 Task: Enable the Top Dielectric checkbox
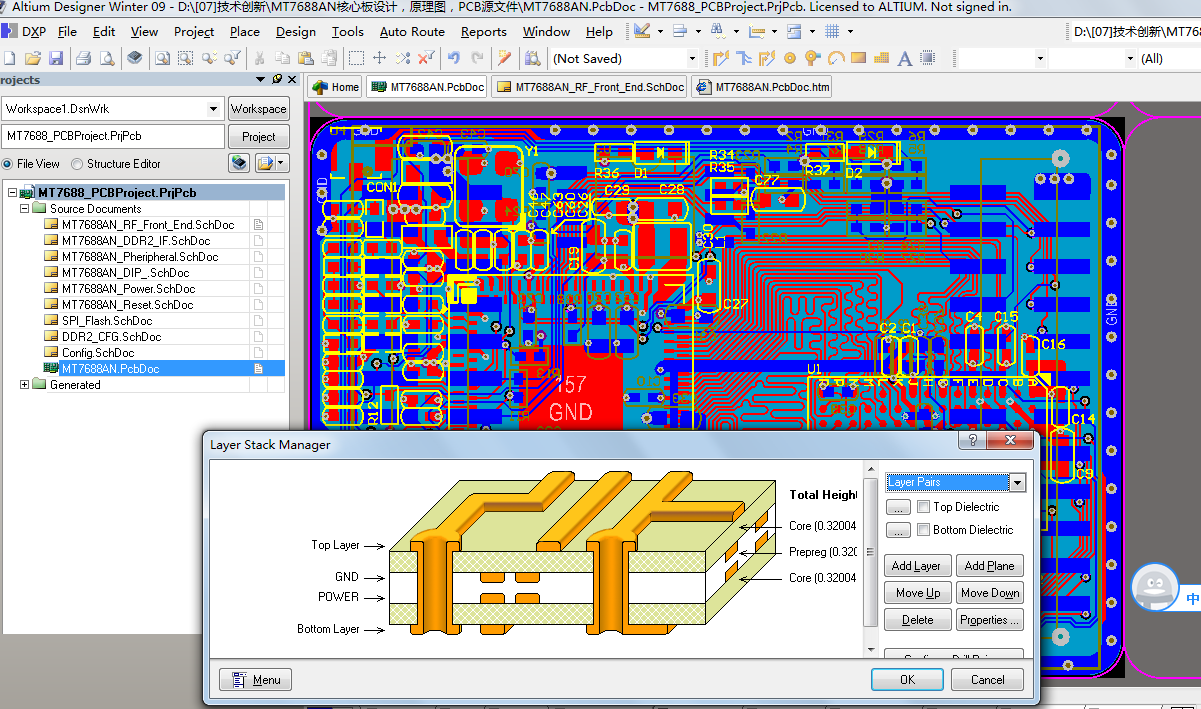pyautogui.click(x=924, y=507)
